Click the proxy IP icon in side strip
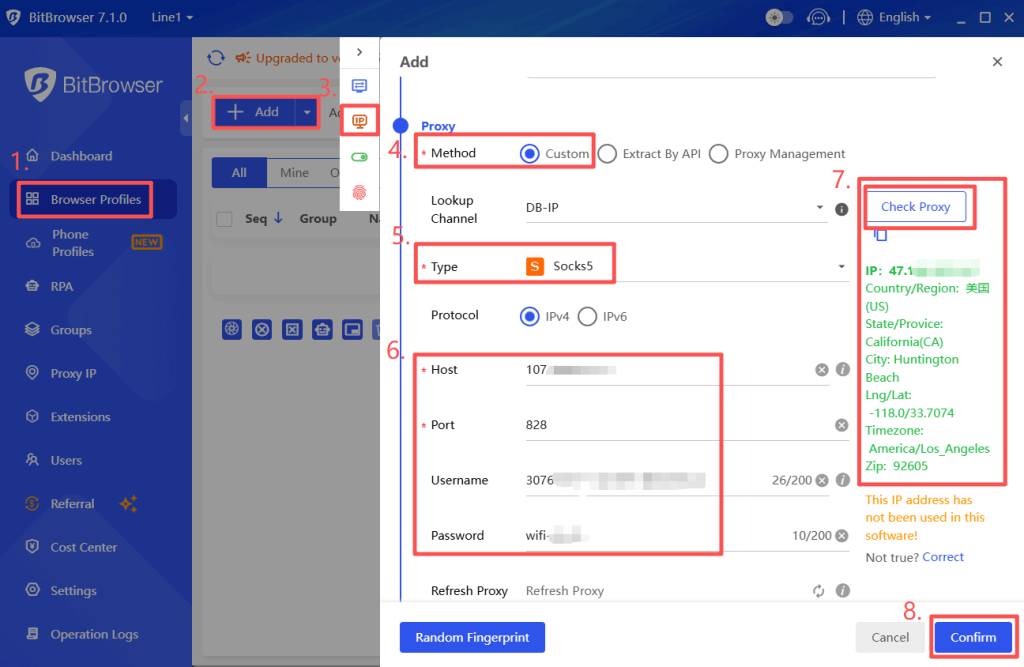Screen dimensions: 1024x667 pos(360,122)
